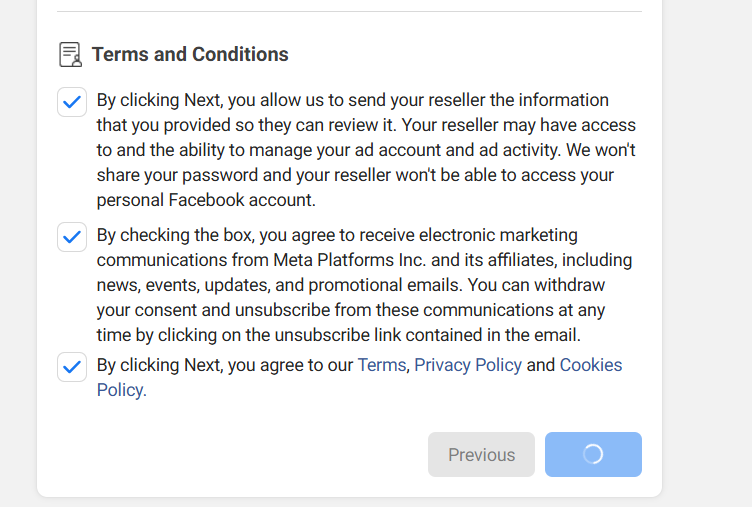Toggle the agree to Terms and policies checkbox
This screenshot has width=752, height=507.
72,367
